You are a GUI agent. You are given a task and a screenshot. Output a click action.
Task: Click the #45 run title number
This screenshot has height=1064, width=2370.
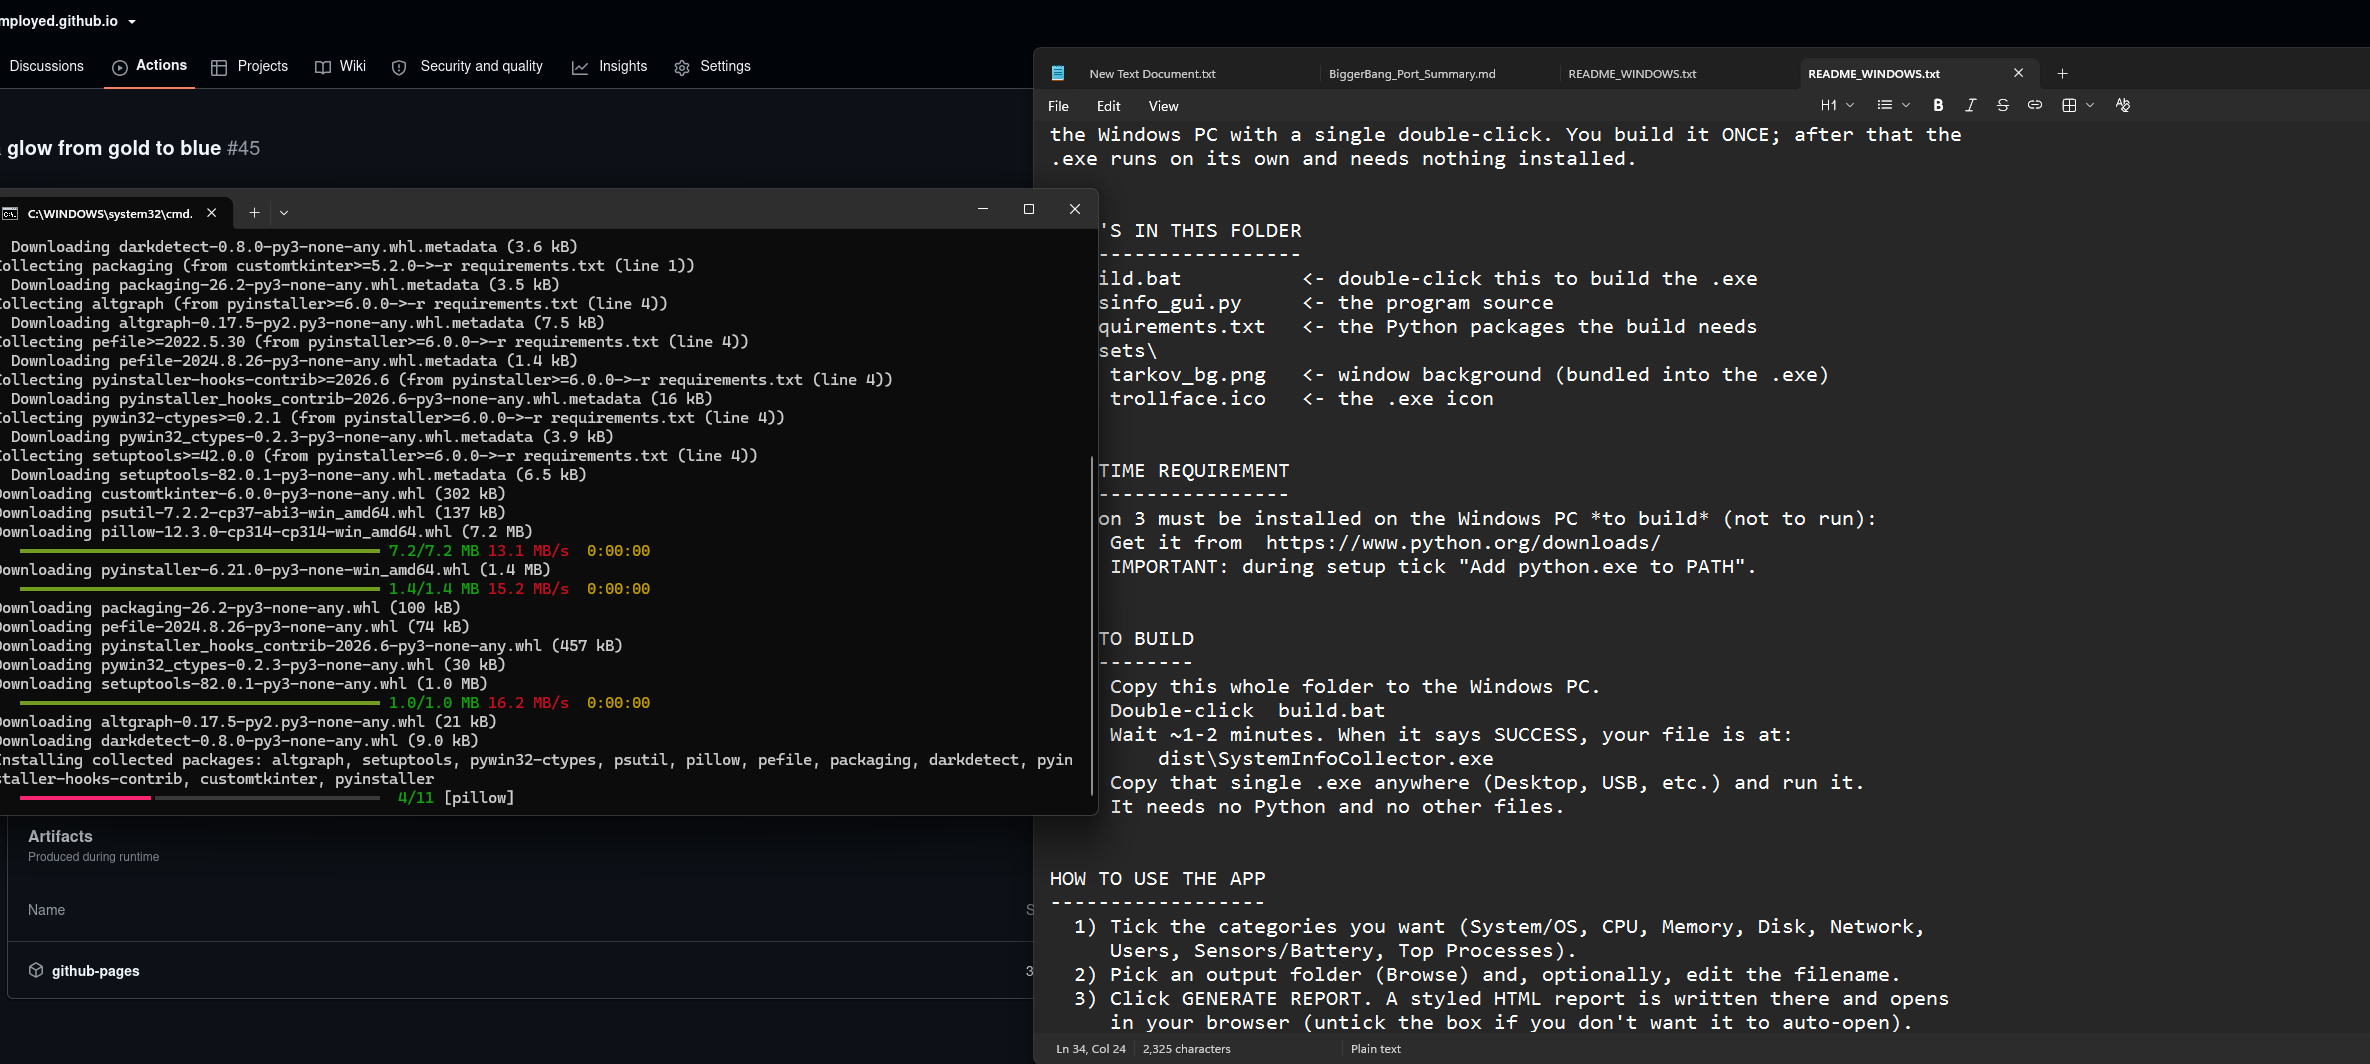243,148
